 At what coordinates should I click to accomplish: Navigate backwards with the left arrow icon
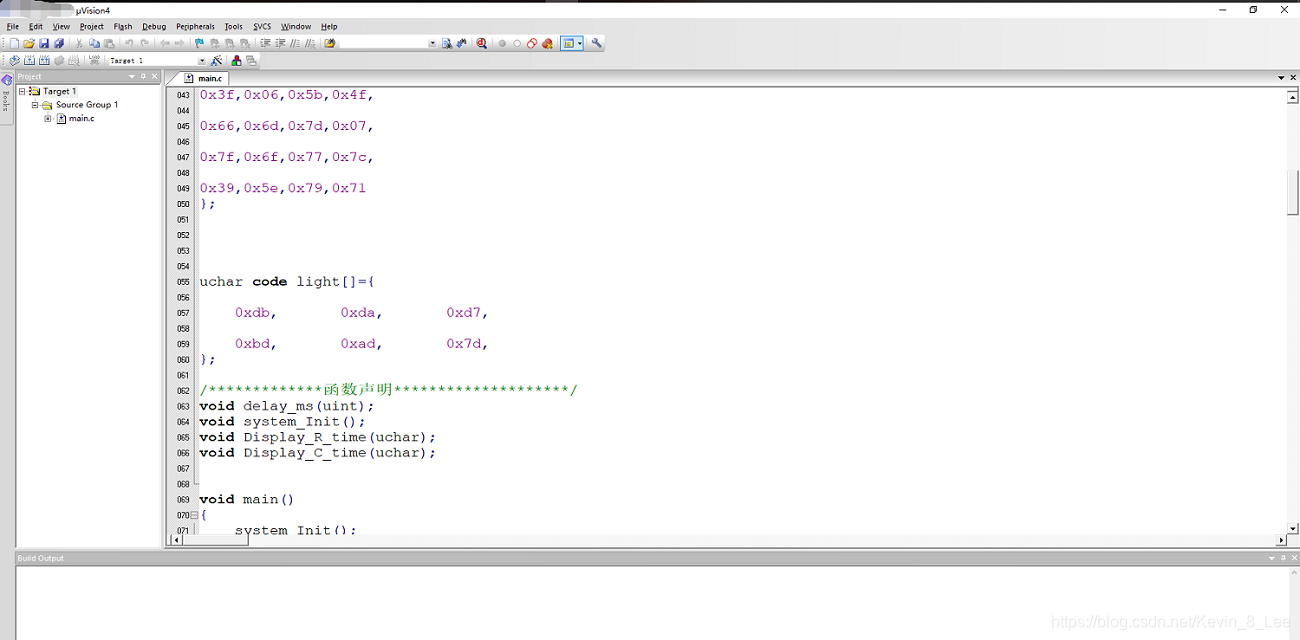[x=165, y=43]
